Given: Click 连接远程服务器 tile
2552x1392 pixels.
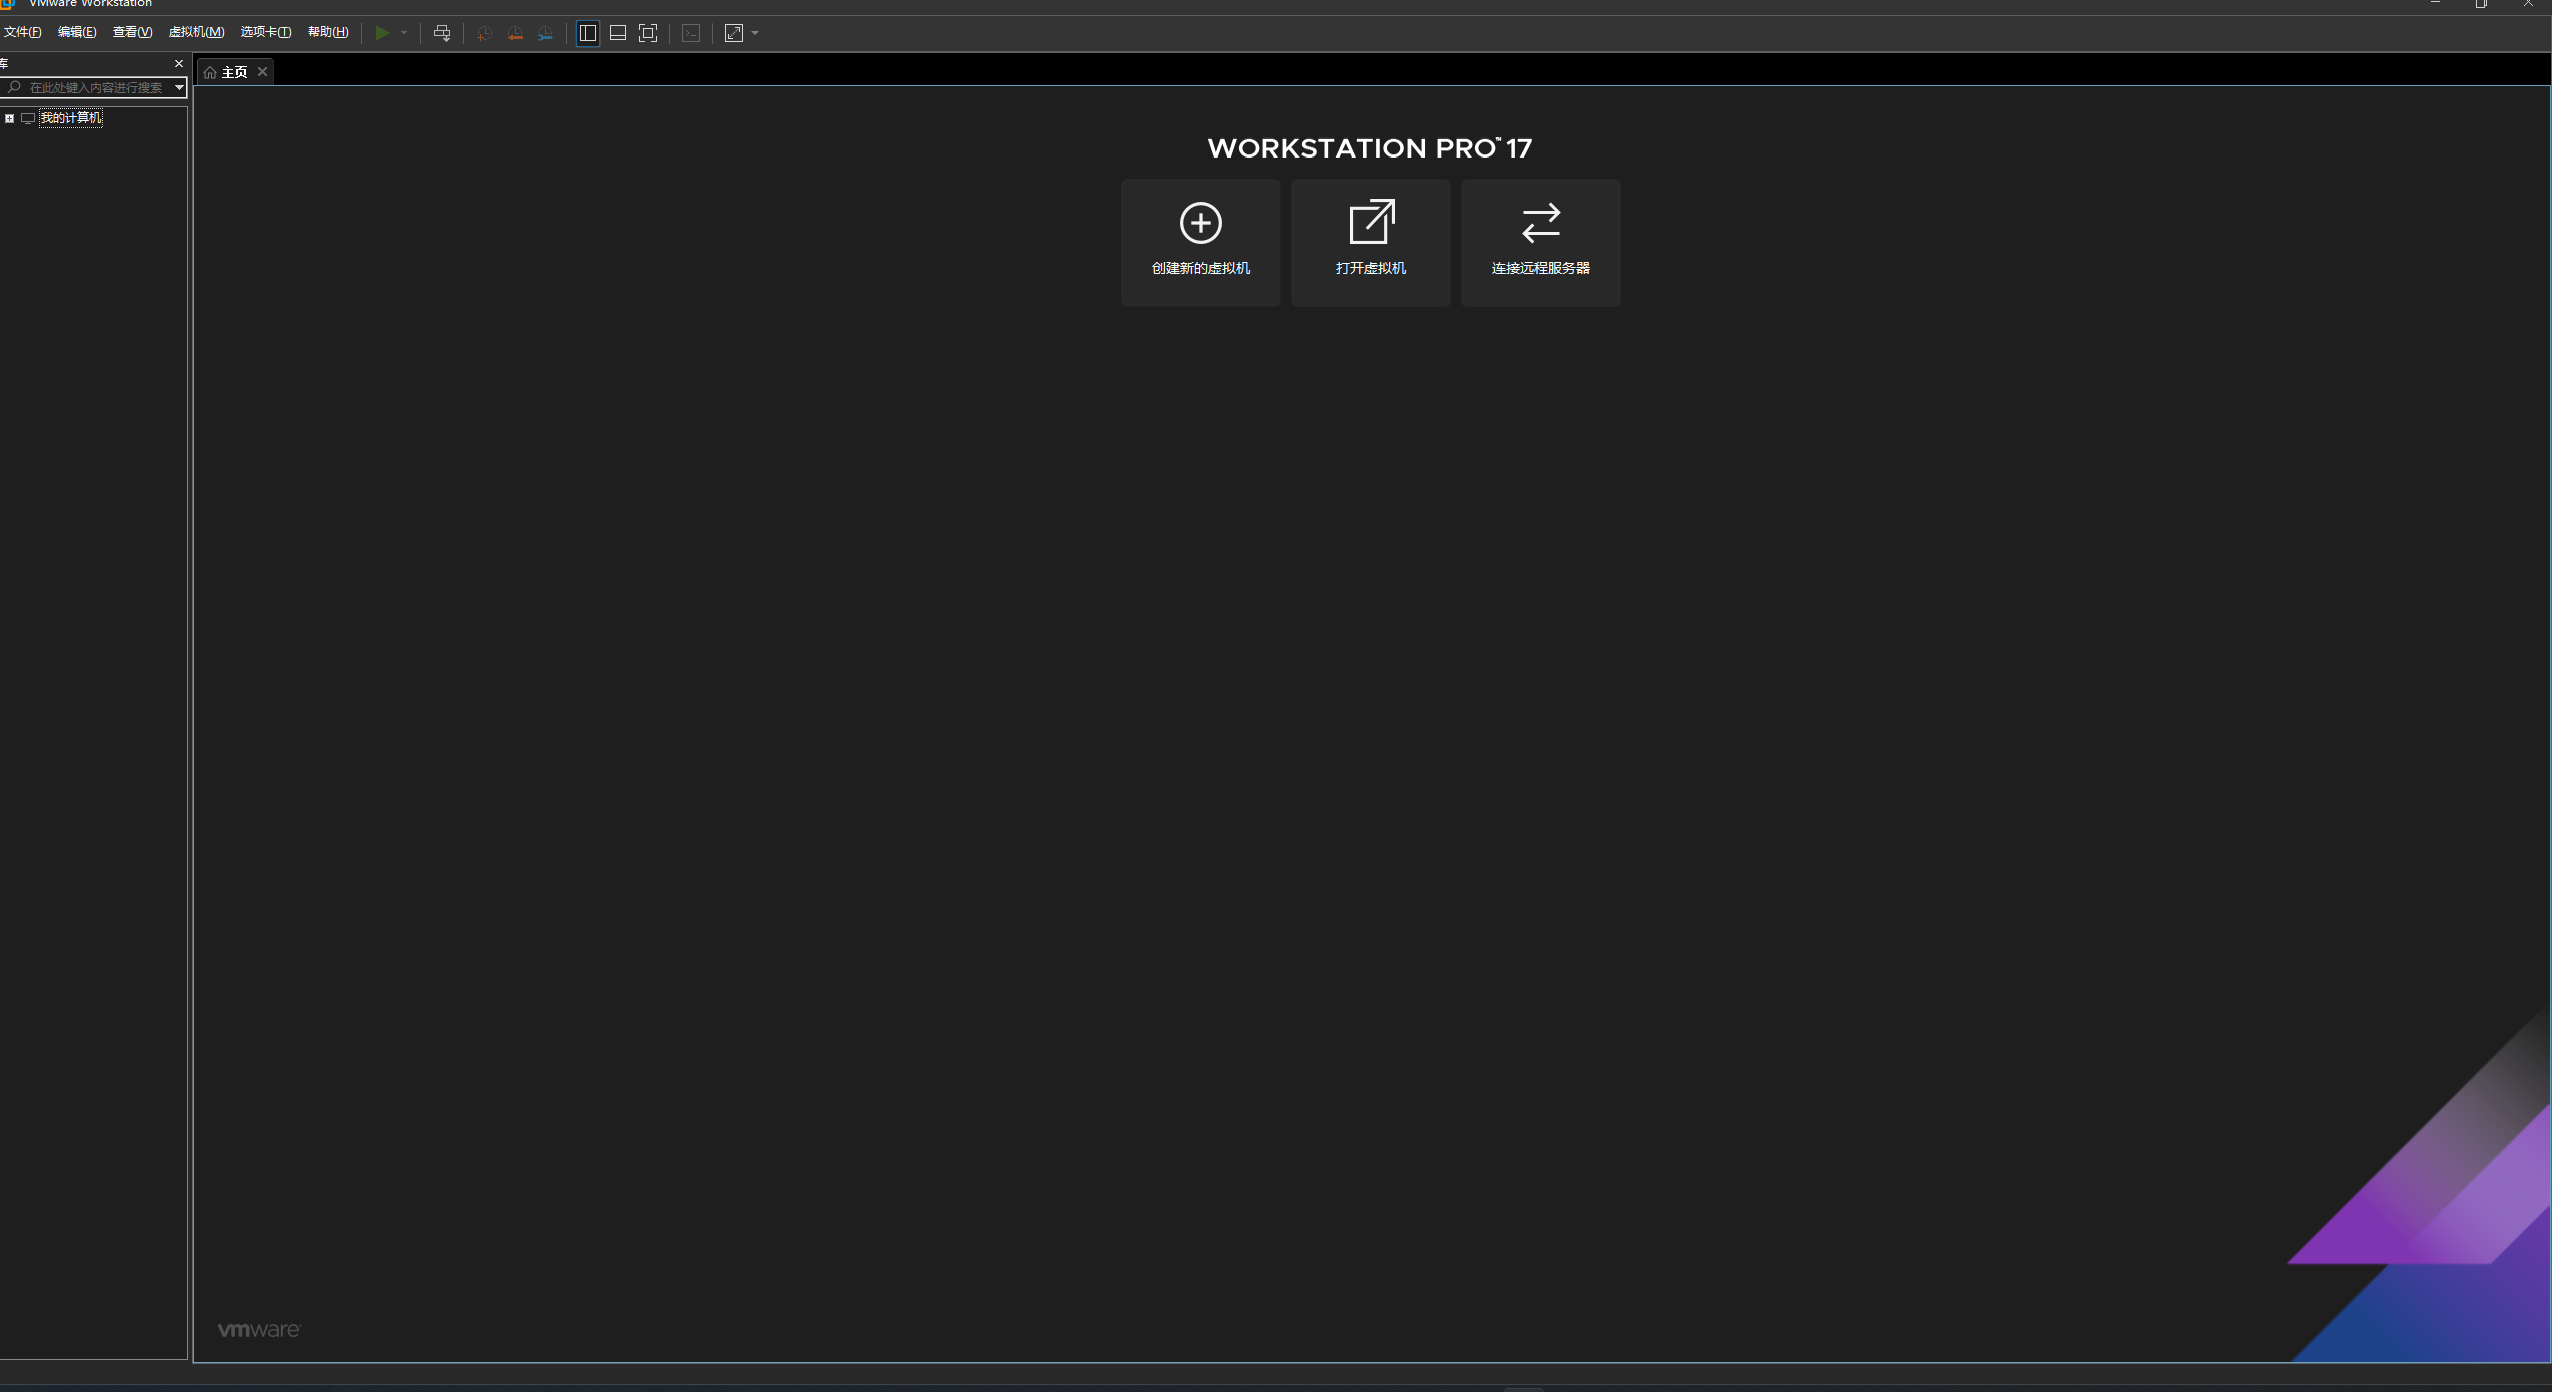Looking at the screenshot, I should pyautogui.click(x=1540, y=242).
